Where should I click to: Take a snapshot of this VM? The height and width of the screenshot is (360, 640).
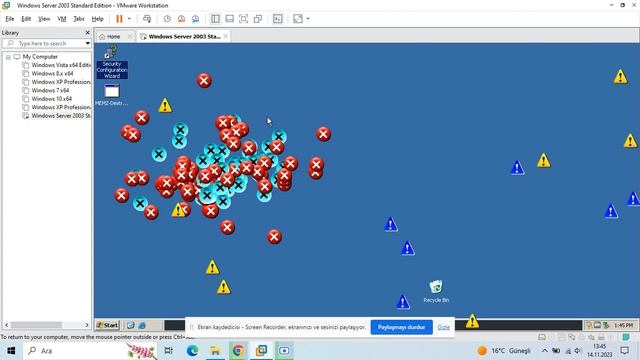(167, 19)
